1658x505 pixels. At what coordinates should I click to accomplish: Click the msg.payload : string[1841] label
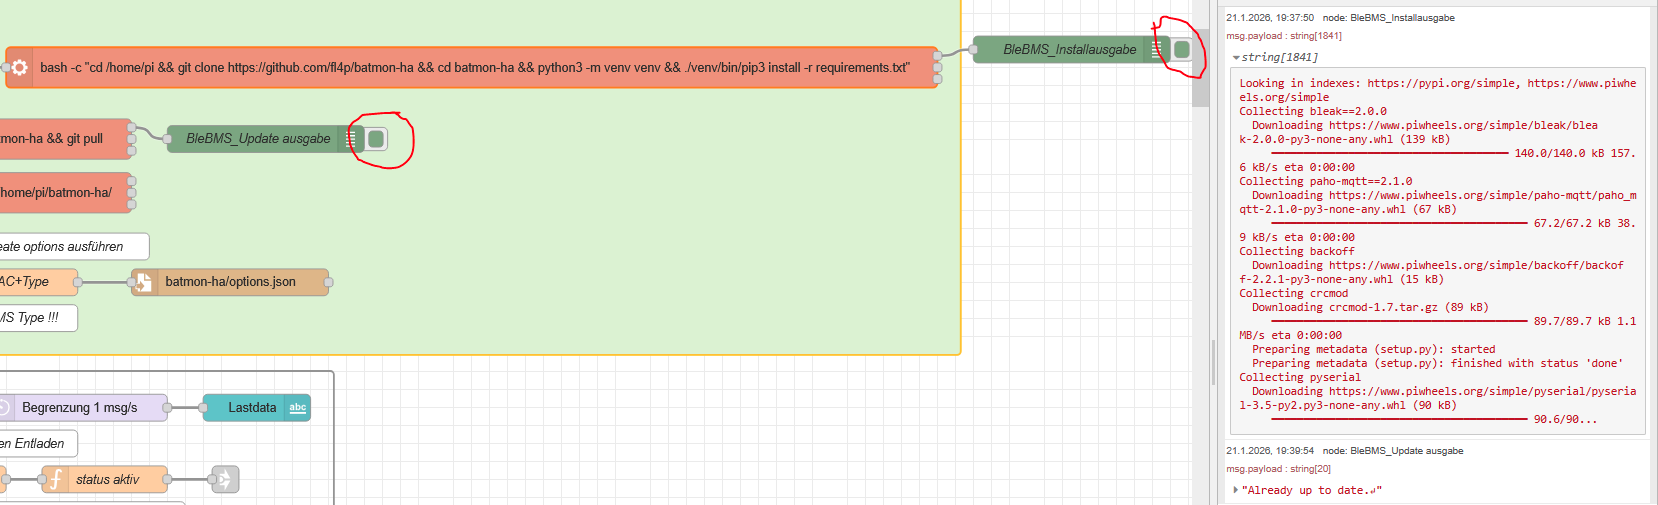point(1284,36)
